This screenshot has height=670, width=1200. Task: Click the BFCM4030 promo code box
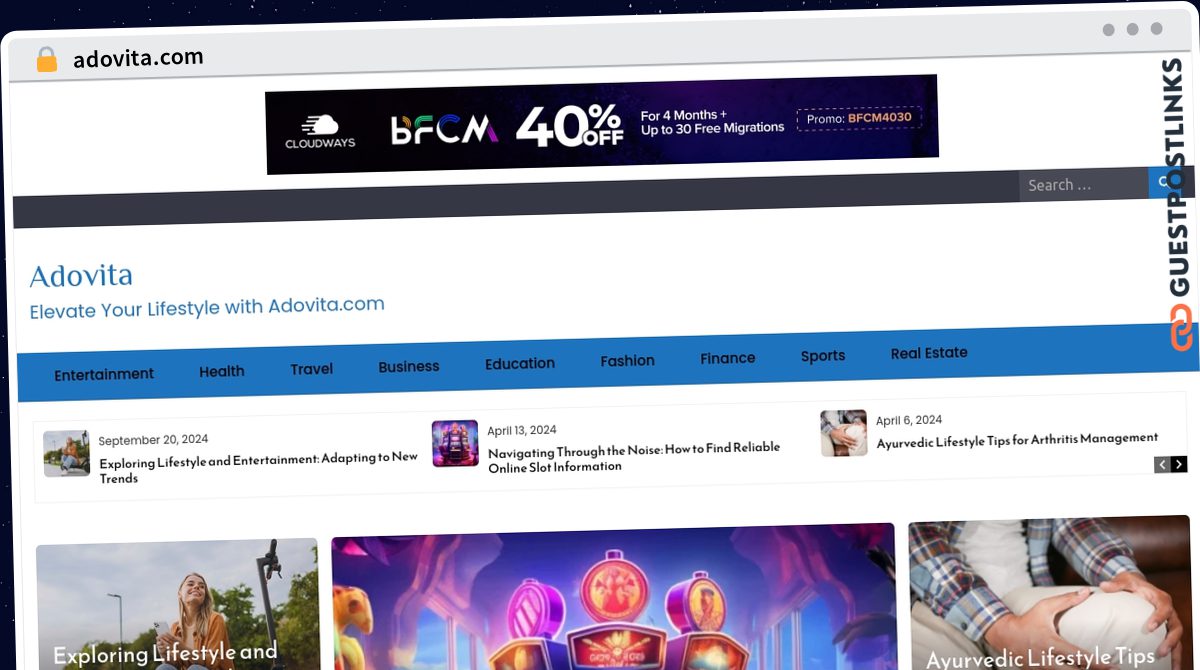859,119
